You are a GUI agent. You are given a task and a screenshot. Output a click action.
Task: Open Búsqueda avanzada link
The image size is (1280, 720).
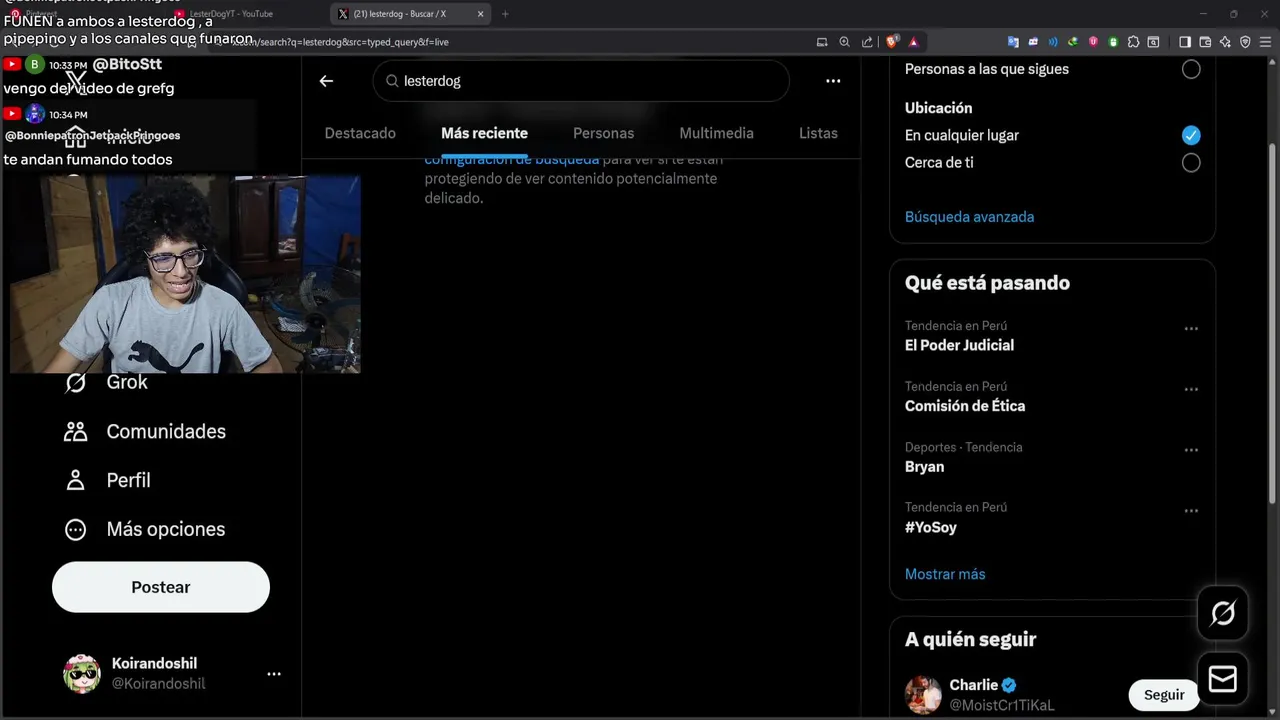tap(969, 217)
